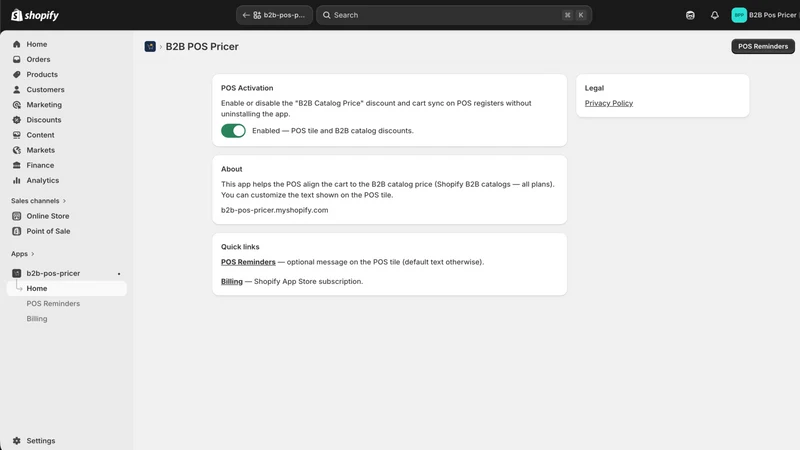
Task: Expand the Apps section
Action: pyautogui.click(x=22, y=254)
